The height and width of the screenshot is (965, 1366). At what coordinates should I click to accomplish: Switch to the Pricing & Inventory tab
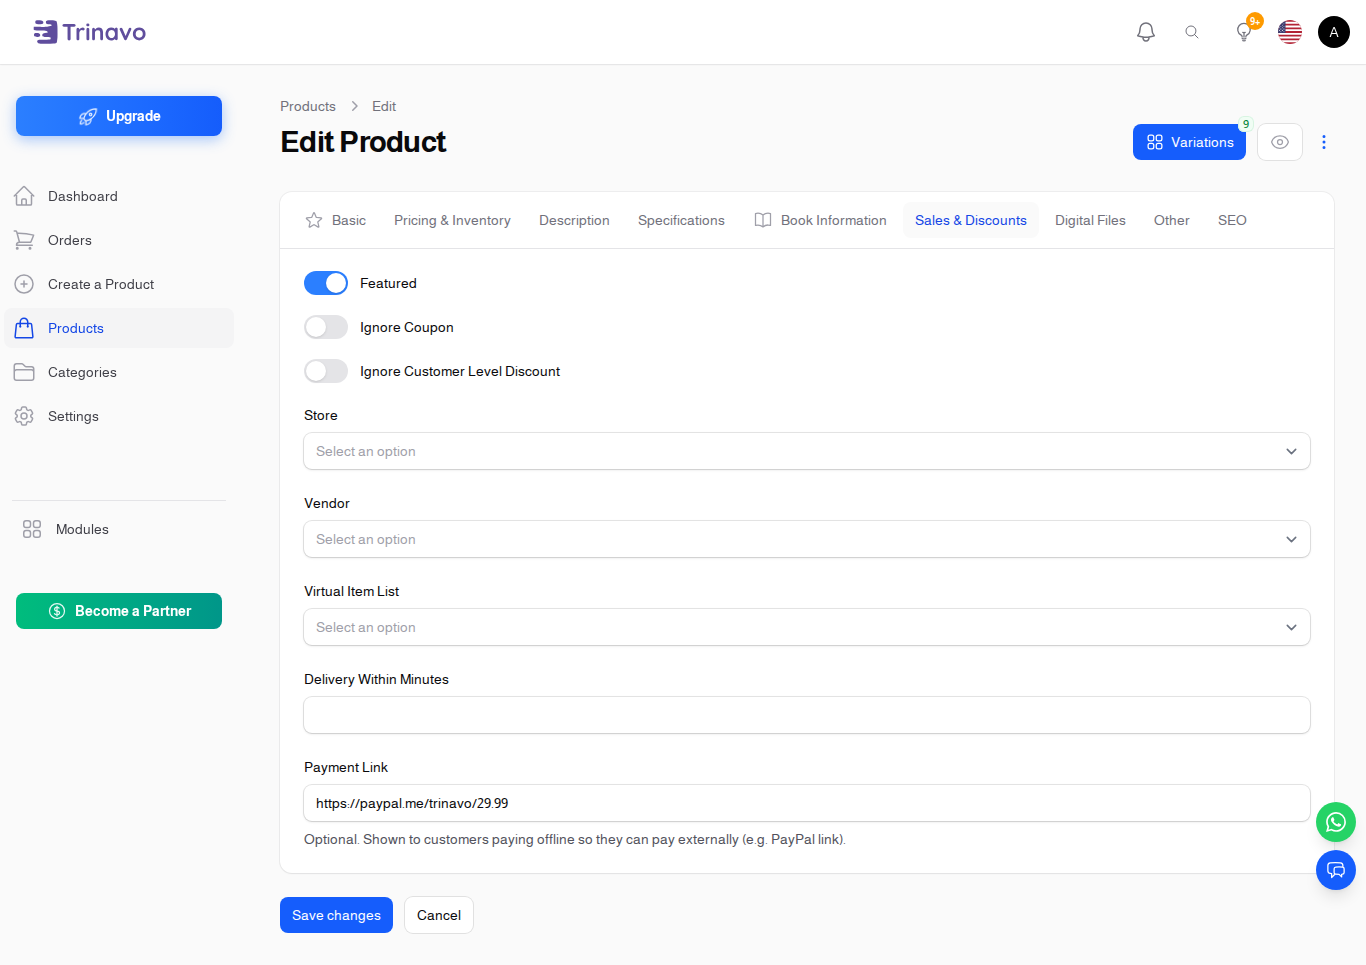pyautogui.click(x=452, y=220)
